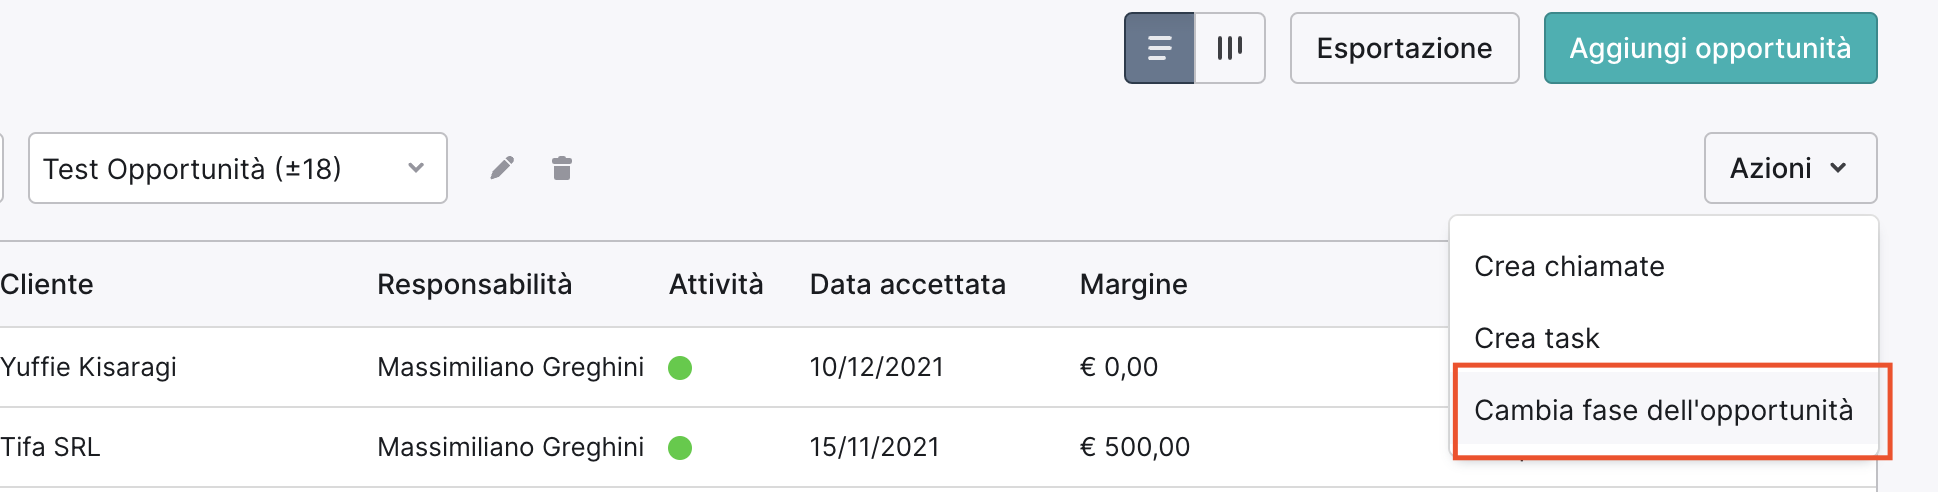Click green activity dot for Yuffie Kisaragi
This screenshot has width=1938, height=492.
coord(680,368)
